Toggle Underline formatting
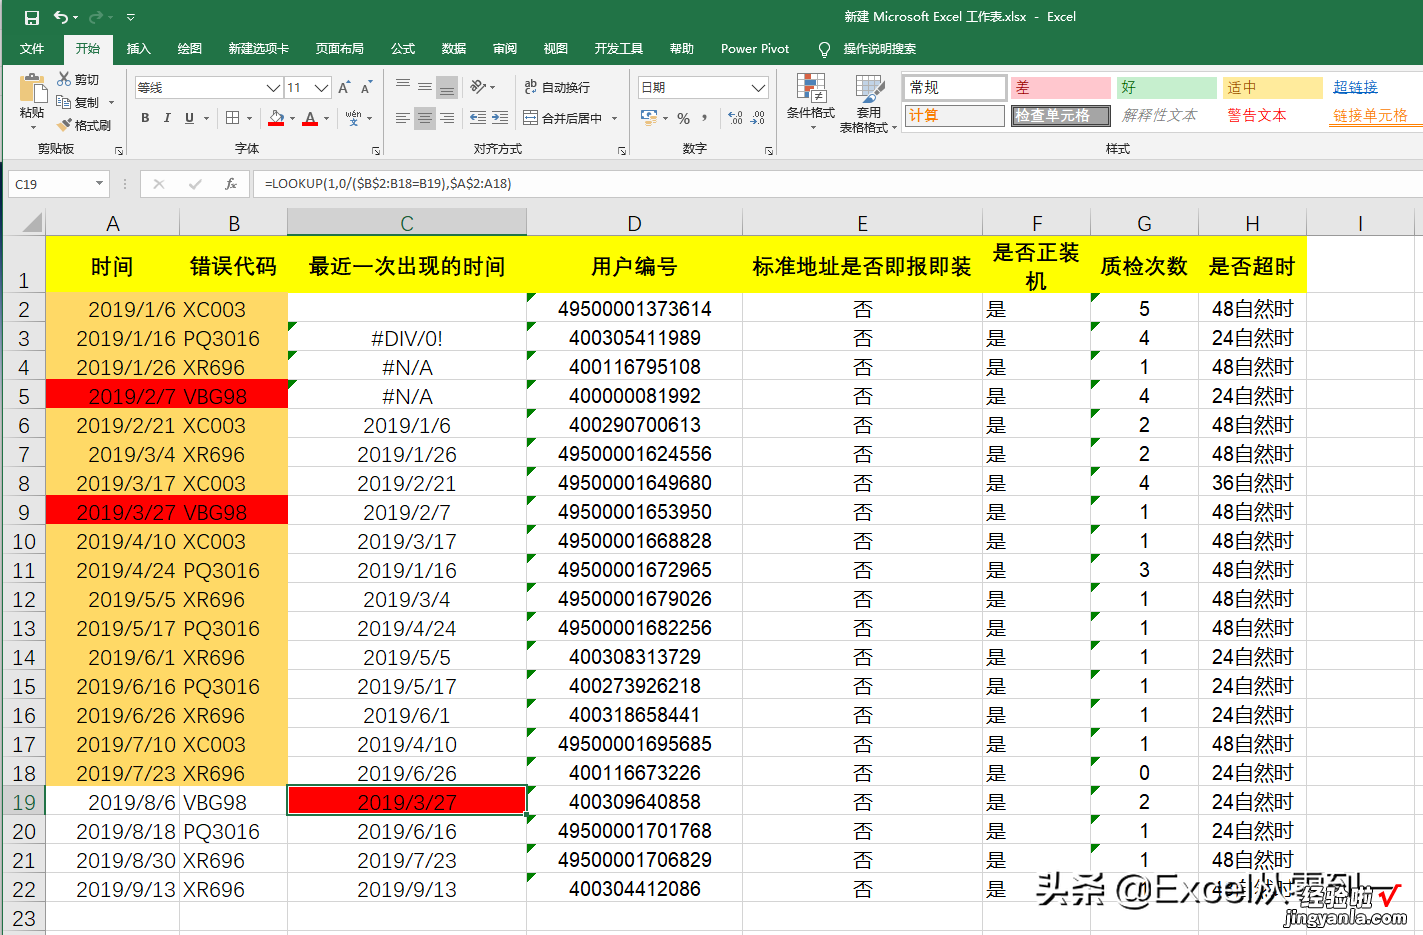The width and height of the screenshot is (1423, 935). (189, 118)
